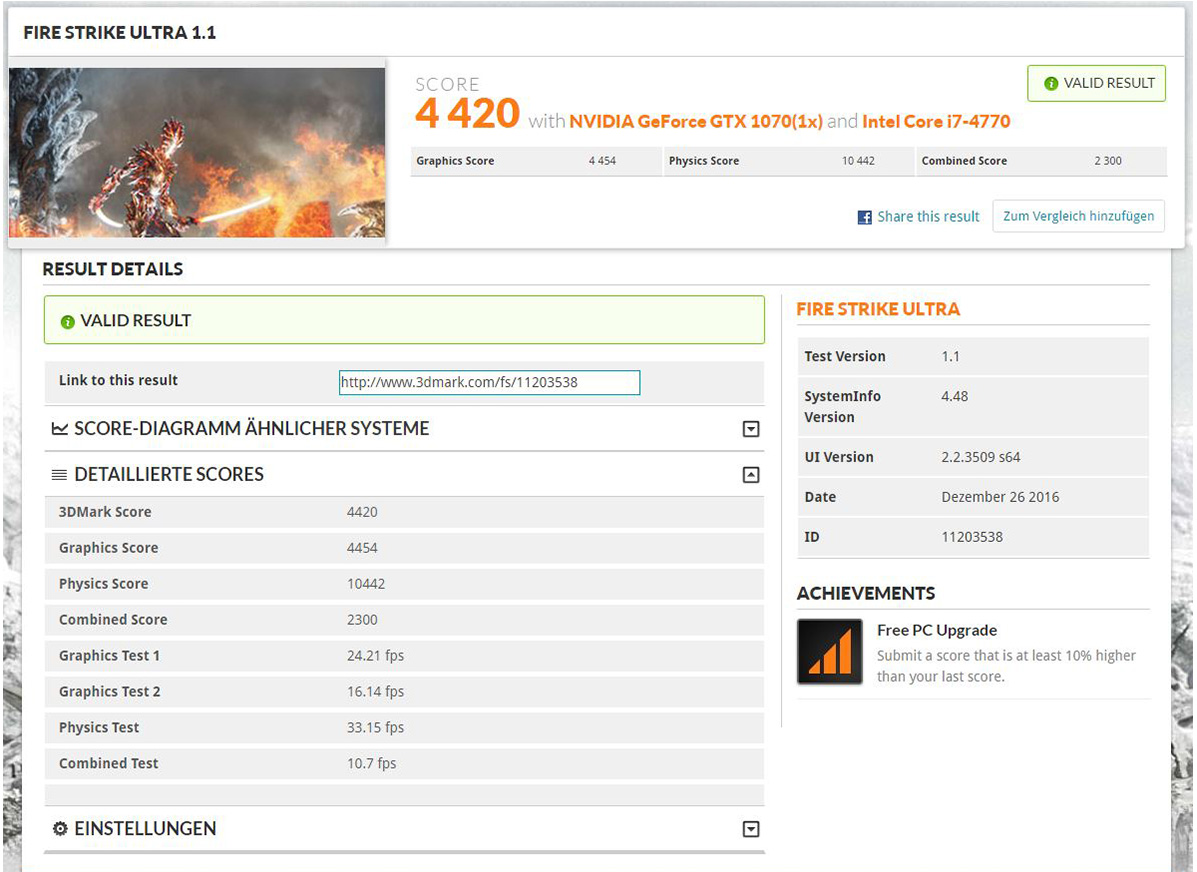Click the info icon in the VALID RESULT banner under Result Details

tap(67, 321)
